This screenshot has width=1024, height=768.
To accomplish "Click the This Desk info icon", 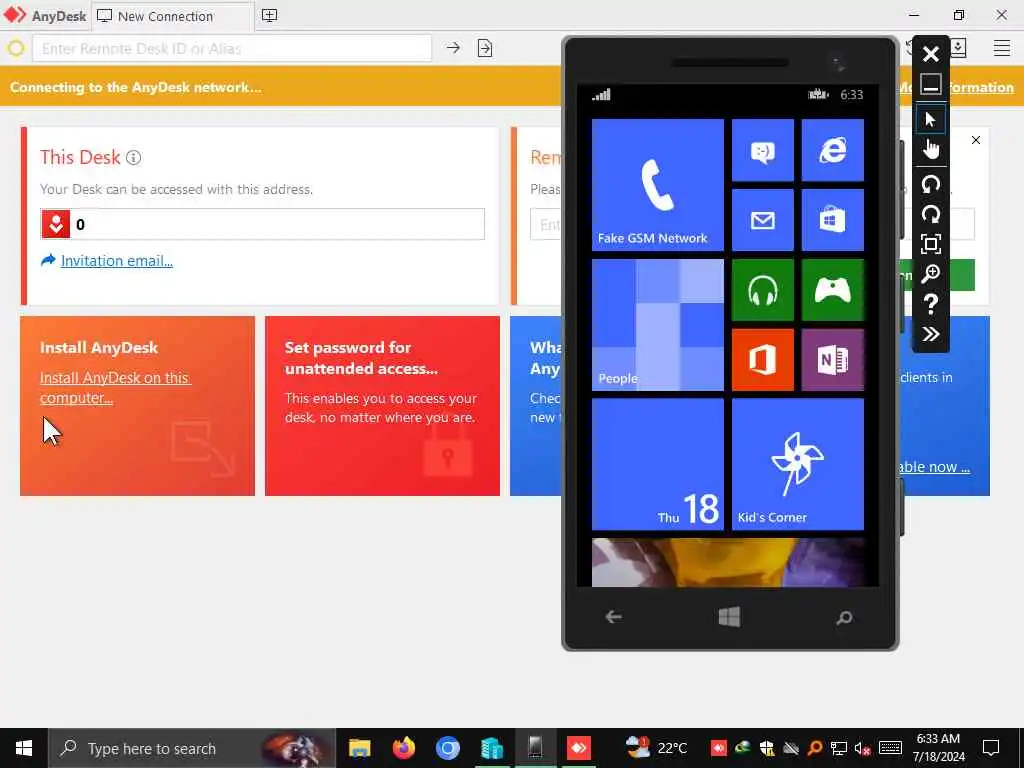I will tap(133, 157).
